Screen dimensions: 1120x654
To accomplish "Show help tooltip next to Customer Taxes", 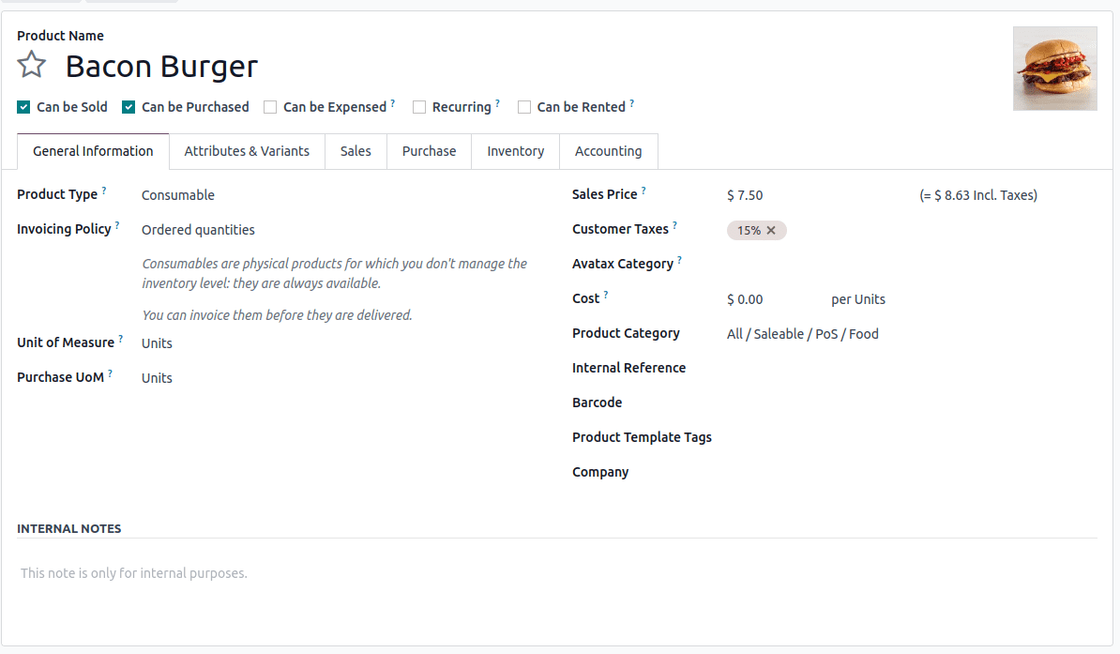I will pyautogui.click(x=675, y=225).
